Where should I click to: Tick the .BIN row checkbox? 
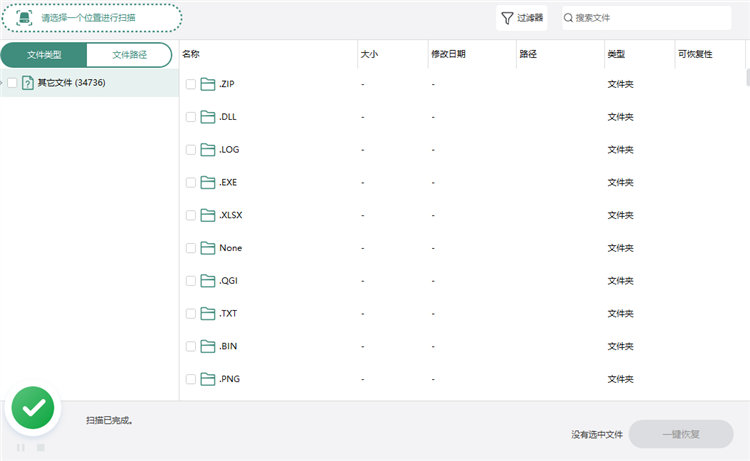pyautogui.click(x=190, y=346)
